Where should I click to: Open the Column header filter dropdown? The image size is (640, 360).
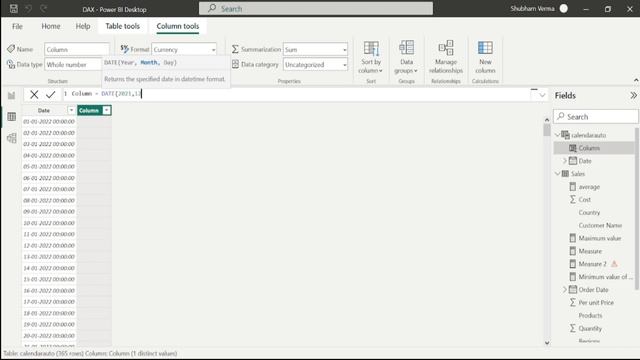tap(107, 110)
